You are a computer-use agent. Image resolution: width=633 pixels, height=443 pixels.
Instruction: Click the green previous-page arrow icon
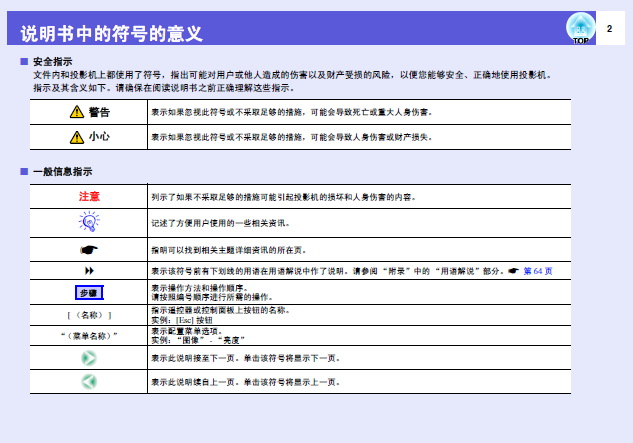(90, 381)
